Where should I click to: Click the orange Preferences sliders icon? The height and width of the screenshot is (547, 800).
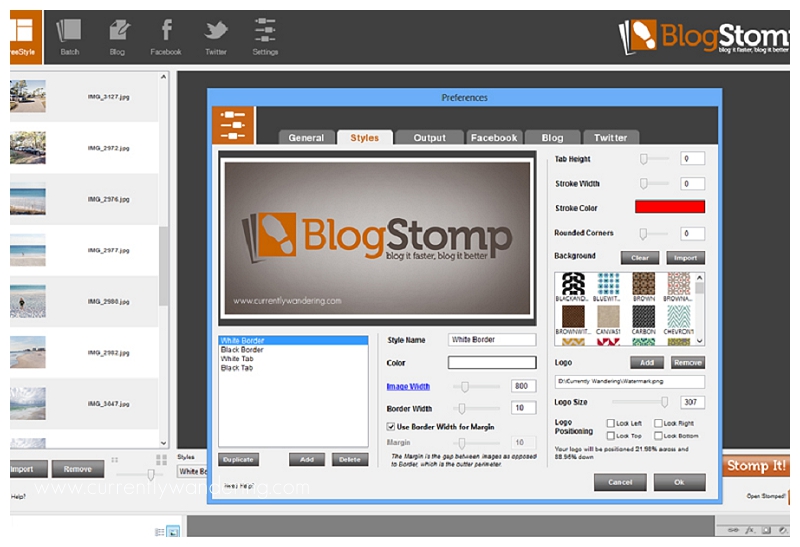(x=233, y=125)
